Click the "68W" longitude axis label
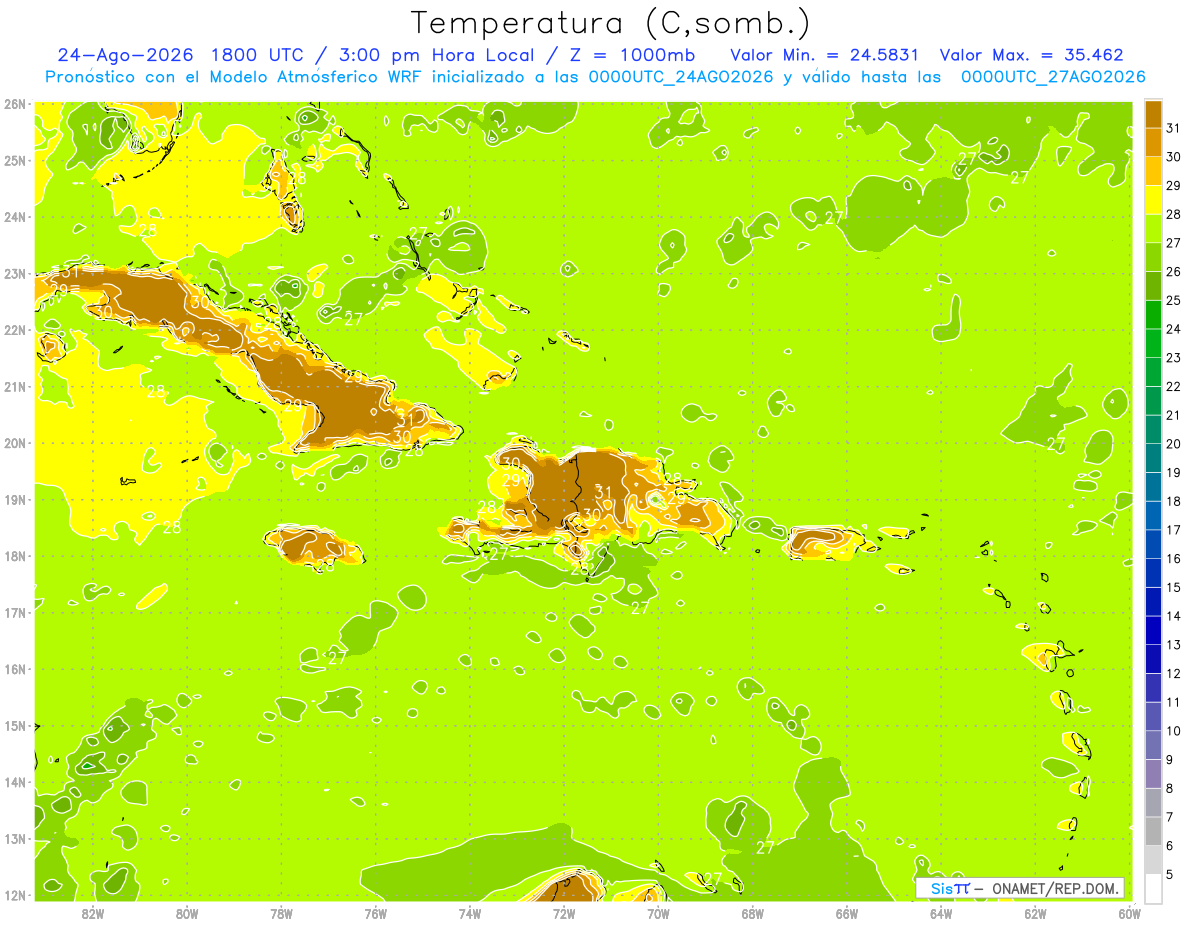 click(752, 913)
